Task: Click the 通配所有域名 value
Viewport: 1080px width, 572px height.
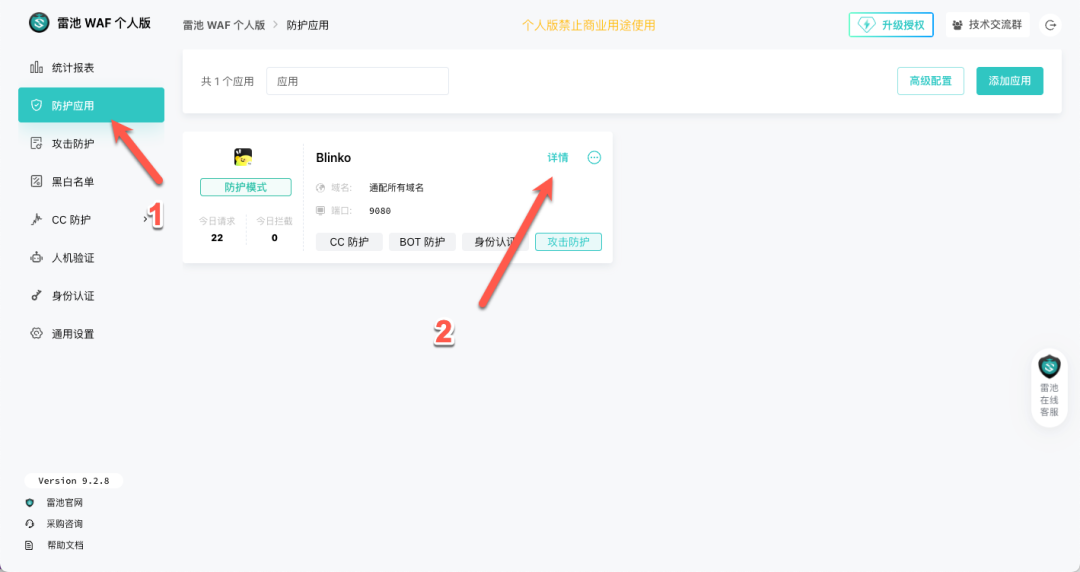Action: [396, 187]
